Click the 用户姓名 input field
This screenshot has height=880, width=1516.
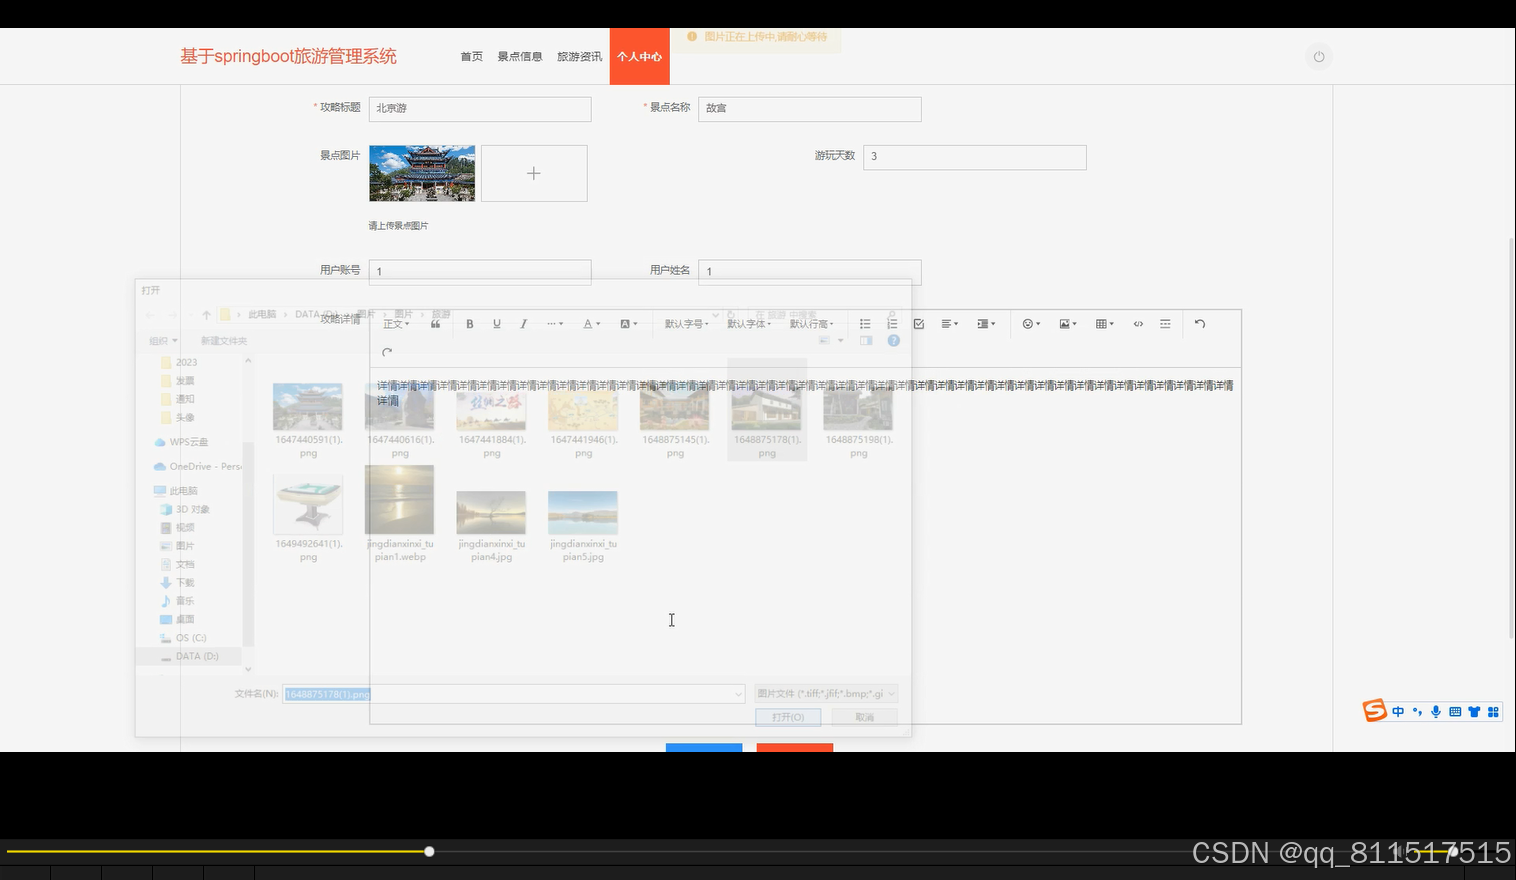click(x=810, y=271)
